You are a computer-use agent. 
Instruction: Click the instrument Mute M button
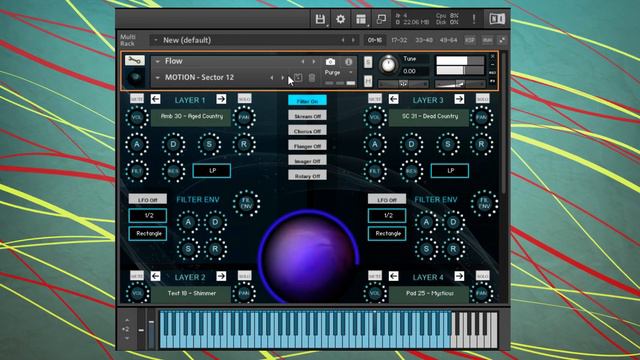(368, 81)
